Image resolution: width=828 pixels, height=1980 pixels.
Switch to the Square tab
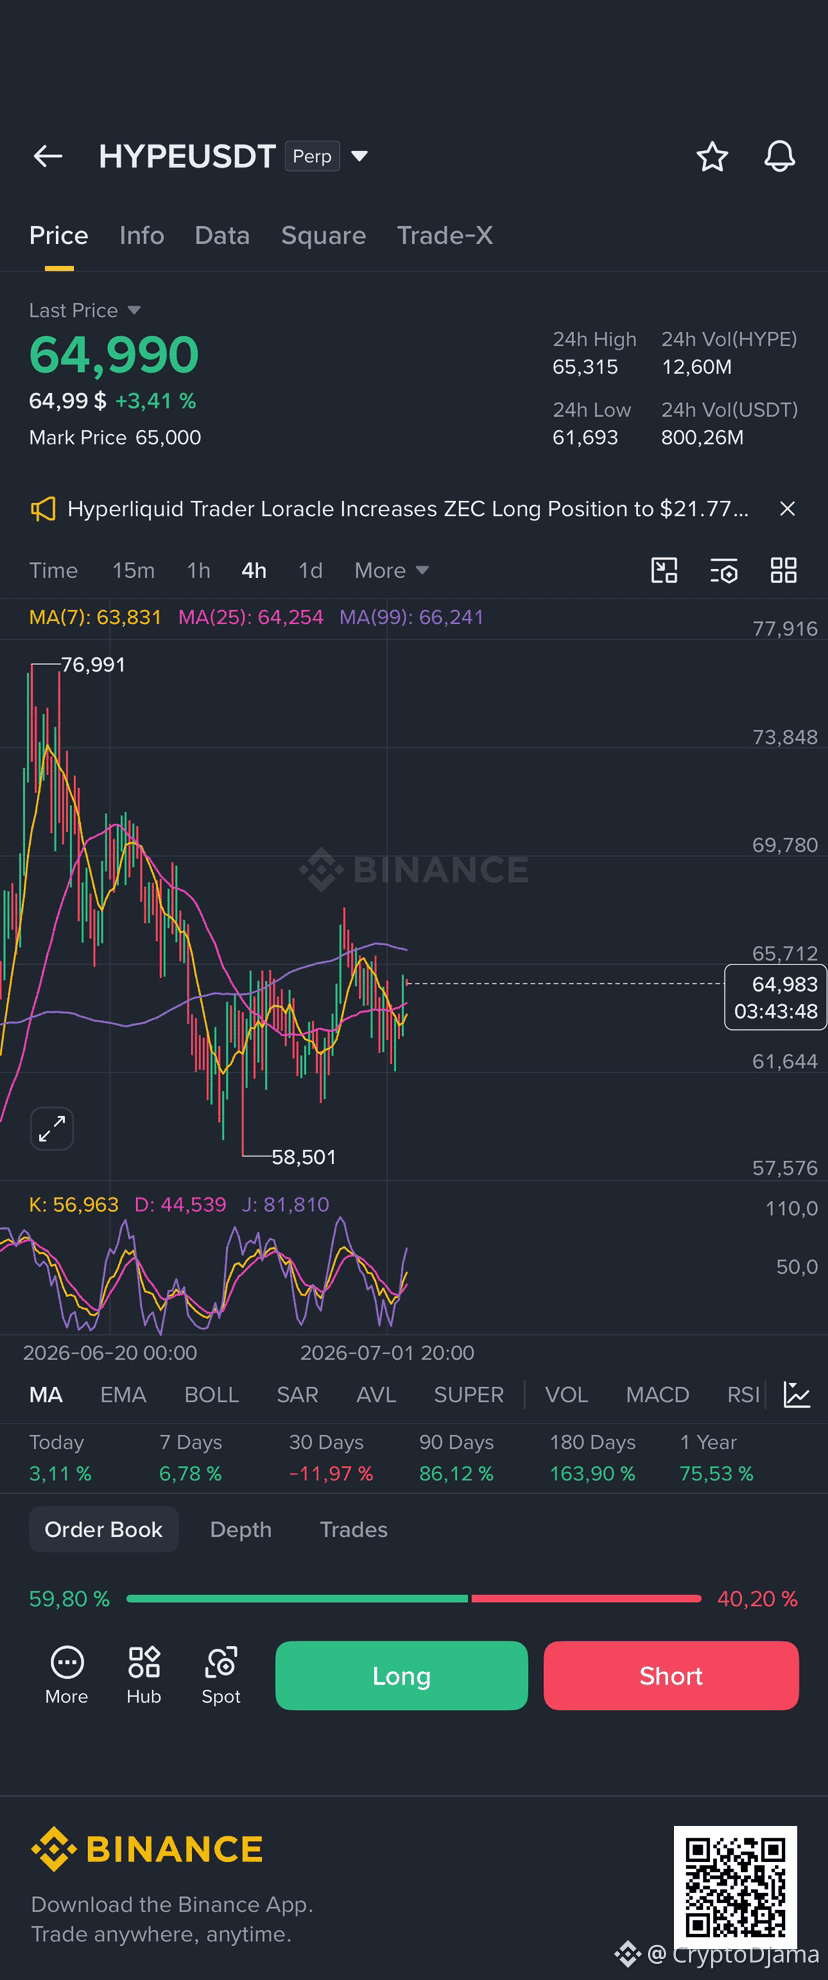pyautogui.click(x=323, y=235)
